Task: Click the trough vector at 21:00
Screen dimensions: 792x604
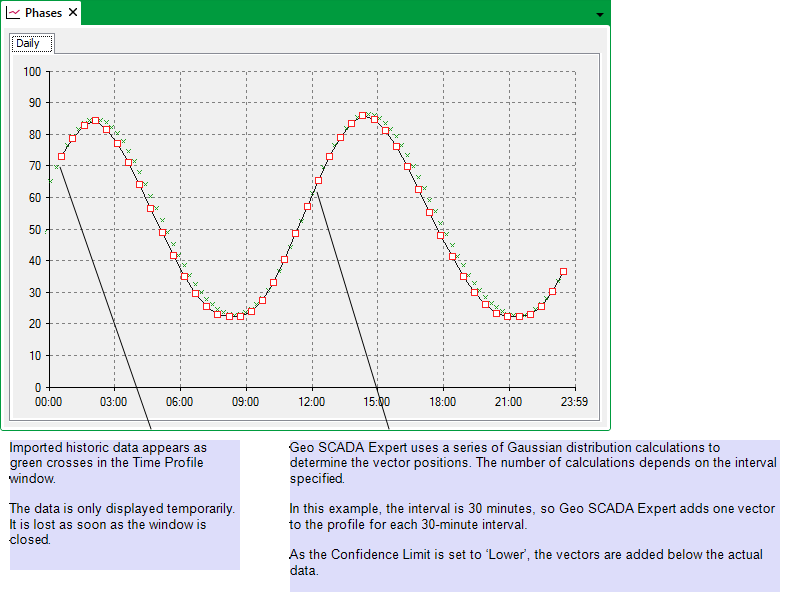Action: [x=508, y=316]
